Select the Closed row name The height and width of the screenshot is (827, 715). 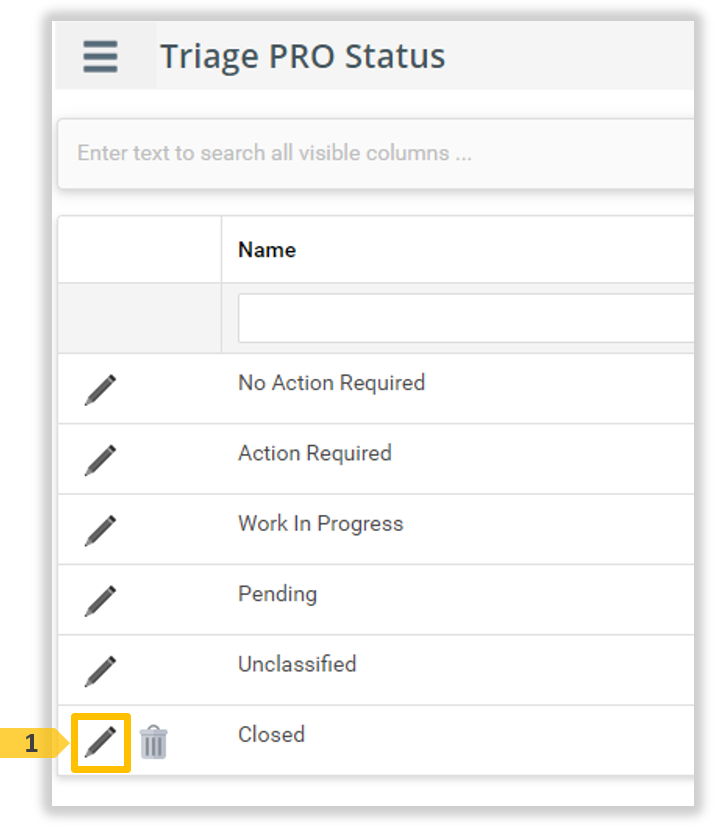pos(271,734)
